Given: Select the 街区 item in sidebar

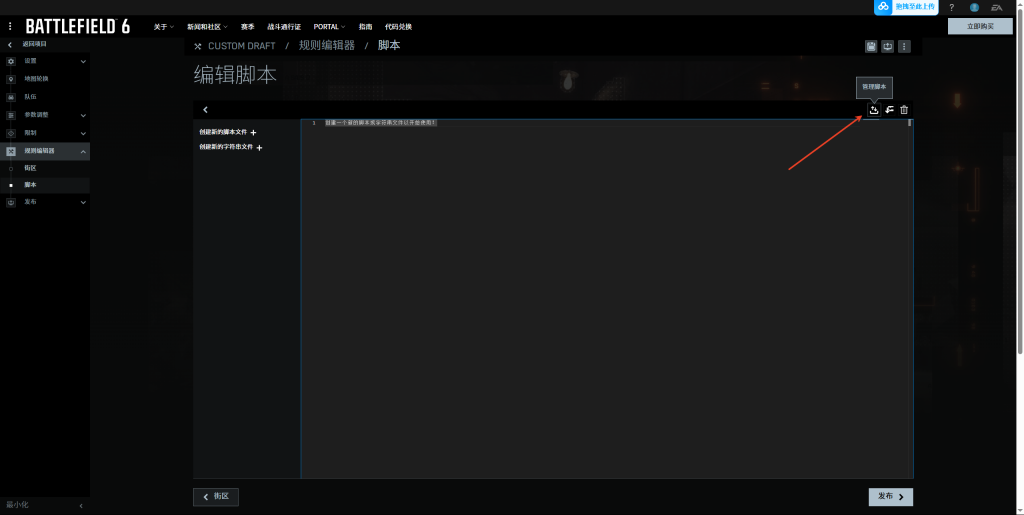Looking at the screenshot, I should point(30,168).
